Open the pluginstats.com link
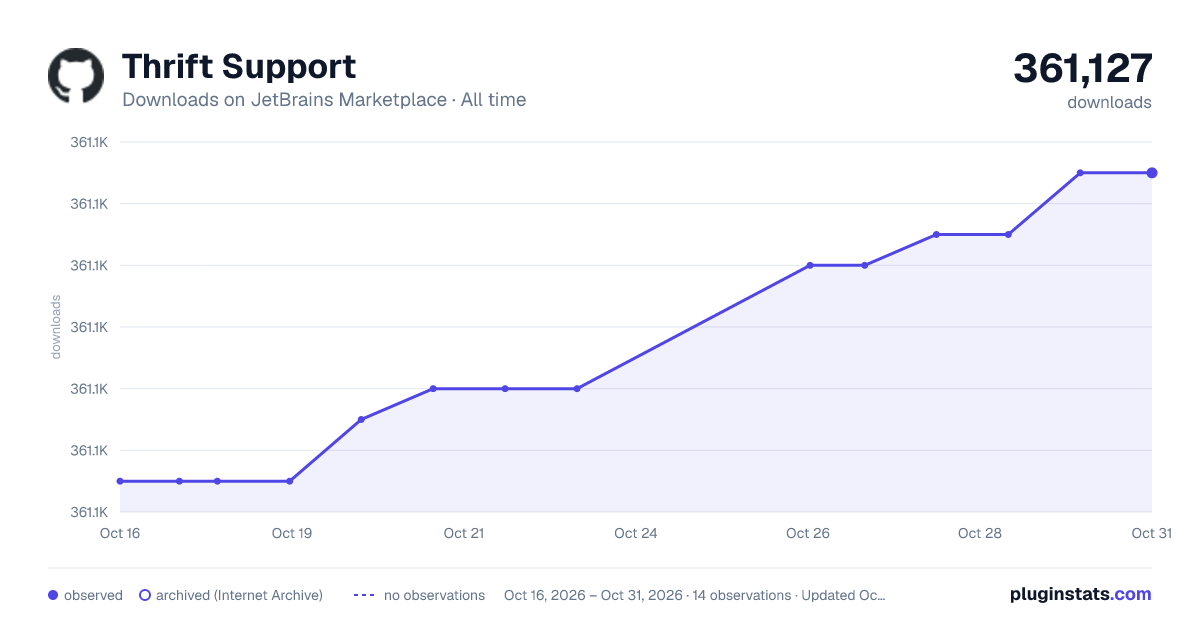The image size is (1200, 630). tap(1080, 594)
